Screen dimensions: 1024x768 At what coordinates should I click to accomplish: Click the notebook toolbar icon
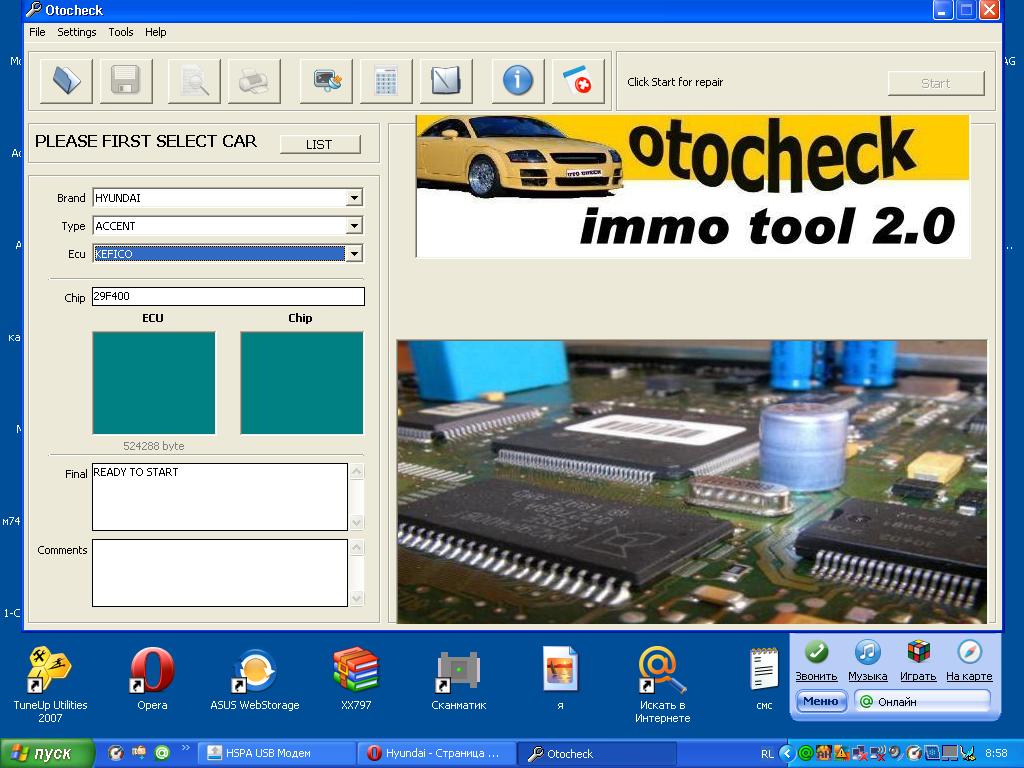tap(446, 81)
